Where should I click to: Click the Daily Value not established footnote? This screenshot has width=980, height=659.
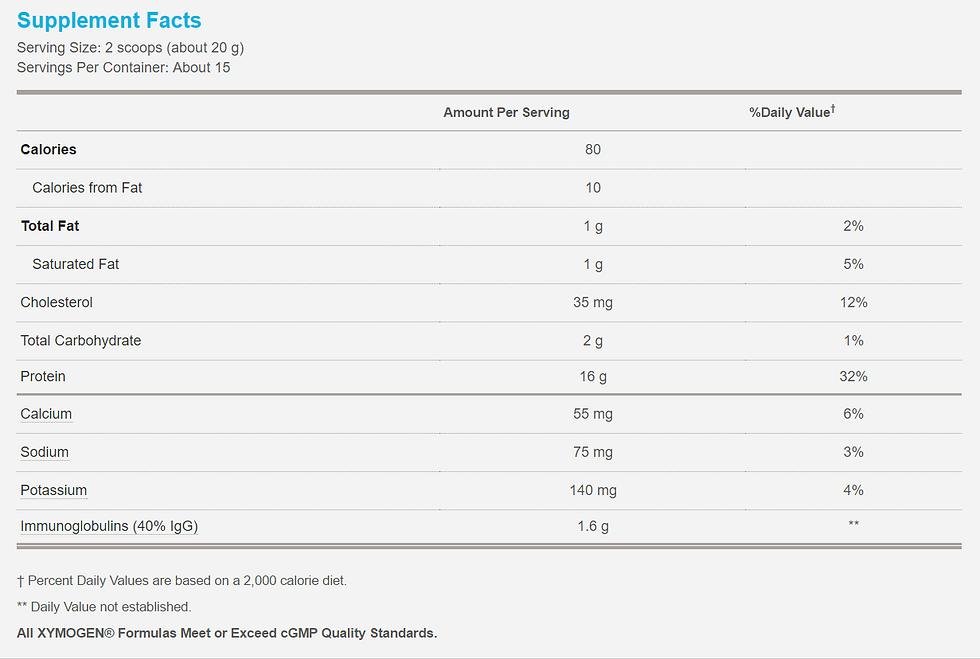[104, 606]
